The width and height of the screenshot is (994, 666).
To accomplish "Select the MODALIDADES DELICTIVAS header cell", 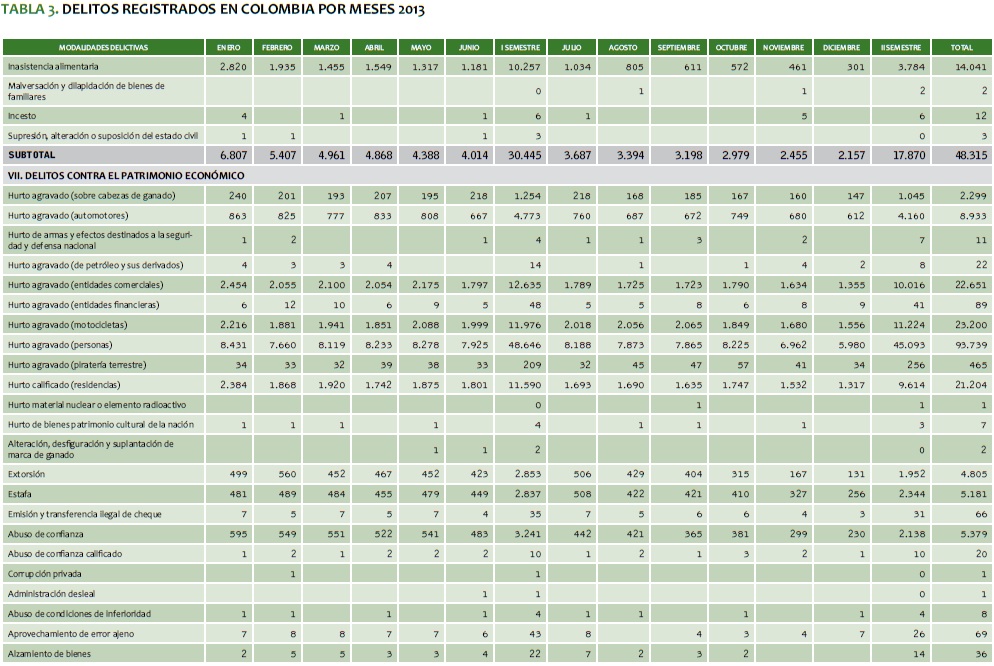I will (x=103, y=47).
